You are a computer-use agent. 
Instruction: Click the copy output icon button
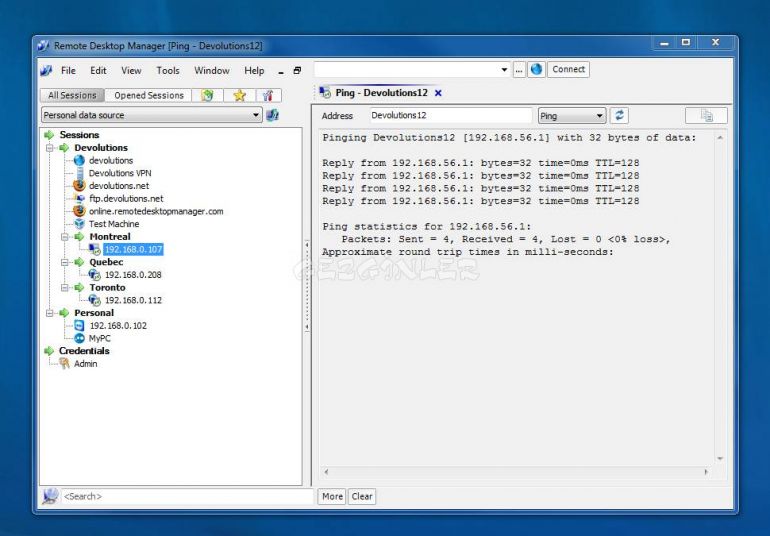tap(706, 116)
